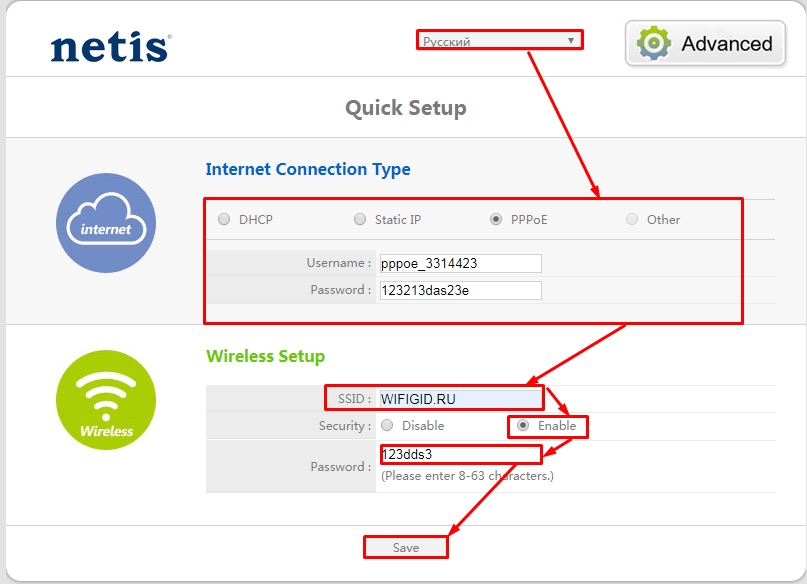Click the Internet Connection Type heading
This screenshot has width=807, height=584.
308,169
